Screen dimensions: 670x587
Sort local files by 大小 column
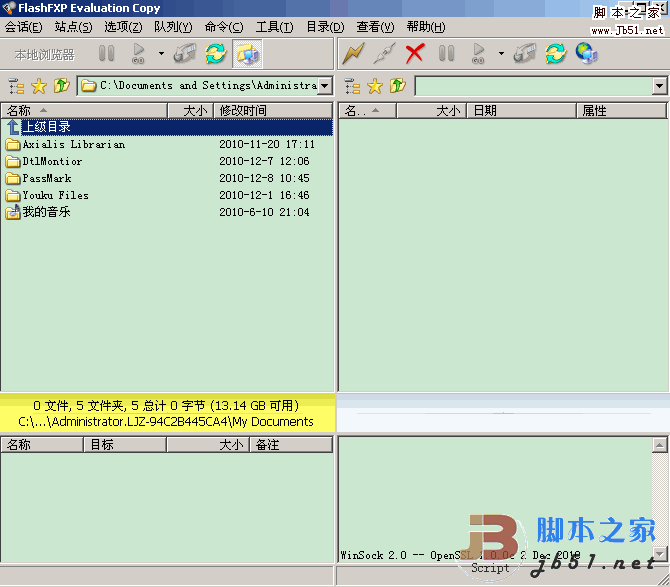(191, 111)
